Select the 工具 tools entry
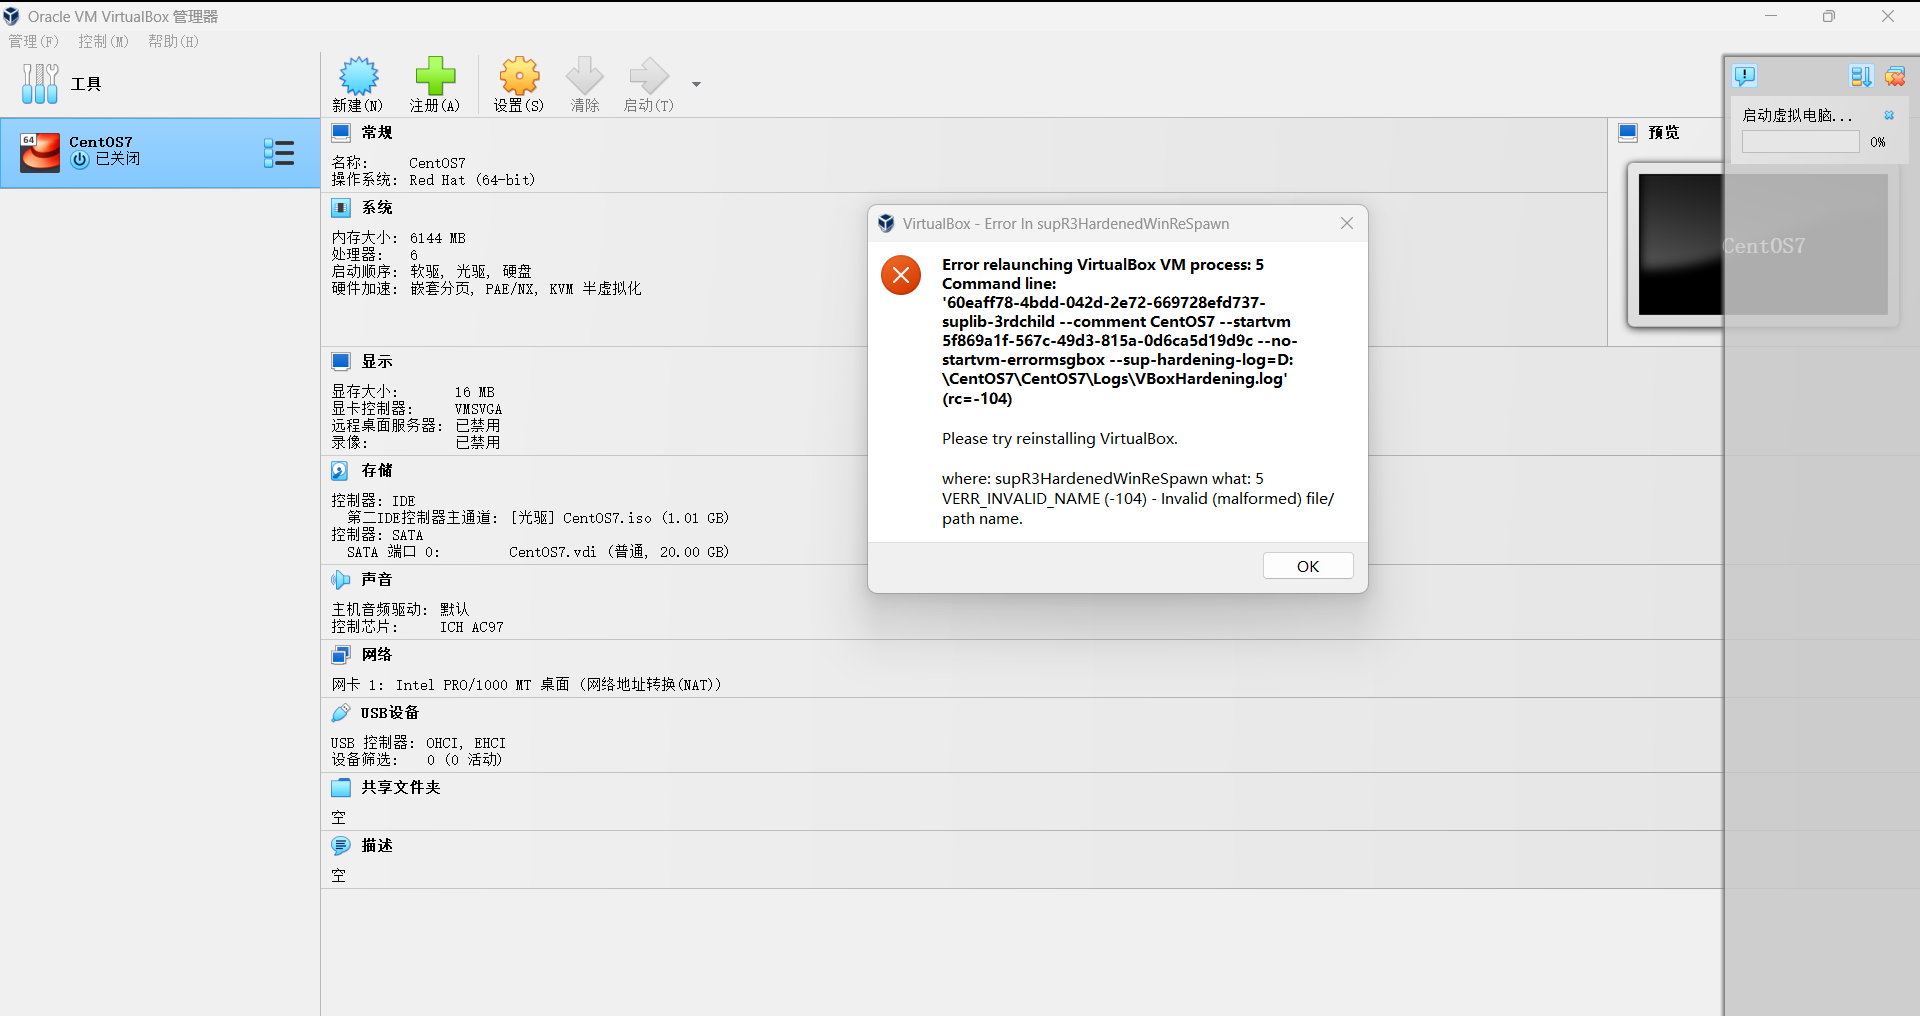Image resolution: width=1920 pixels, height=1016 pixels. pyautogui.click(x=160, y=84)
